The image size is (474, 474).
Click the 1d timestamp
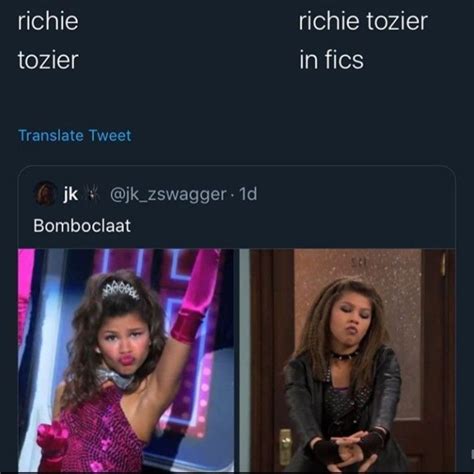point(248,193)
